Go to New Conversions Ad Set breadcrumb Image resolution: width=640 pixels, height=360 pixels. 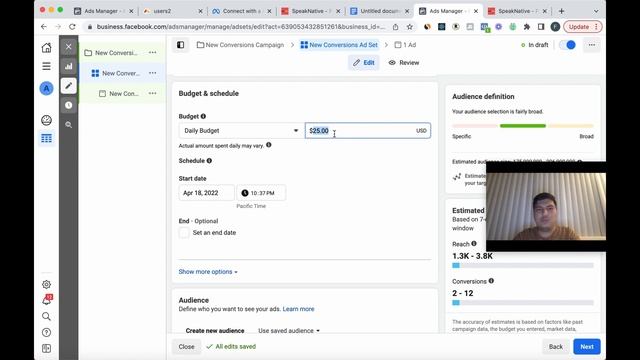click(x=339, y=45)
